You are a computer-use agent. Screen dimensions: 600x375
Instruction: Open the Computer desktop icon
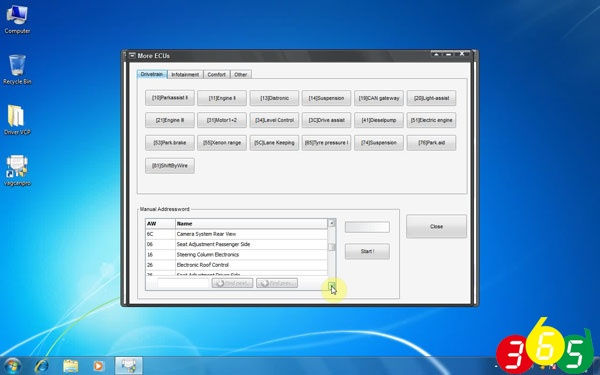[17, 19]
